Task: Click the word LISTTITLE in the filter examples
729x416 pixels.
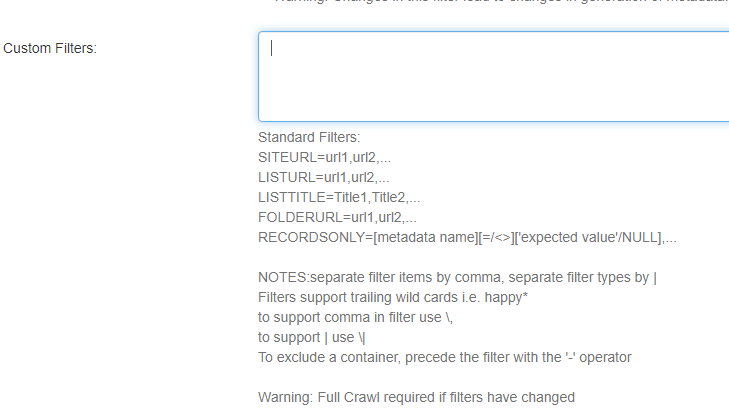Action: click(x=291, y=197)
